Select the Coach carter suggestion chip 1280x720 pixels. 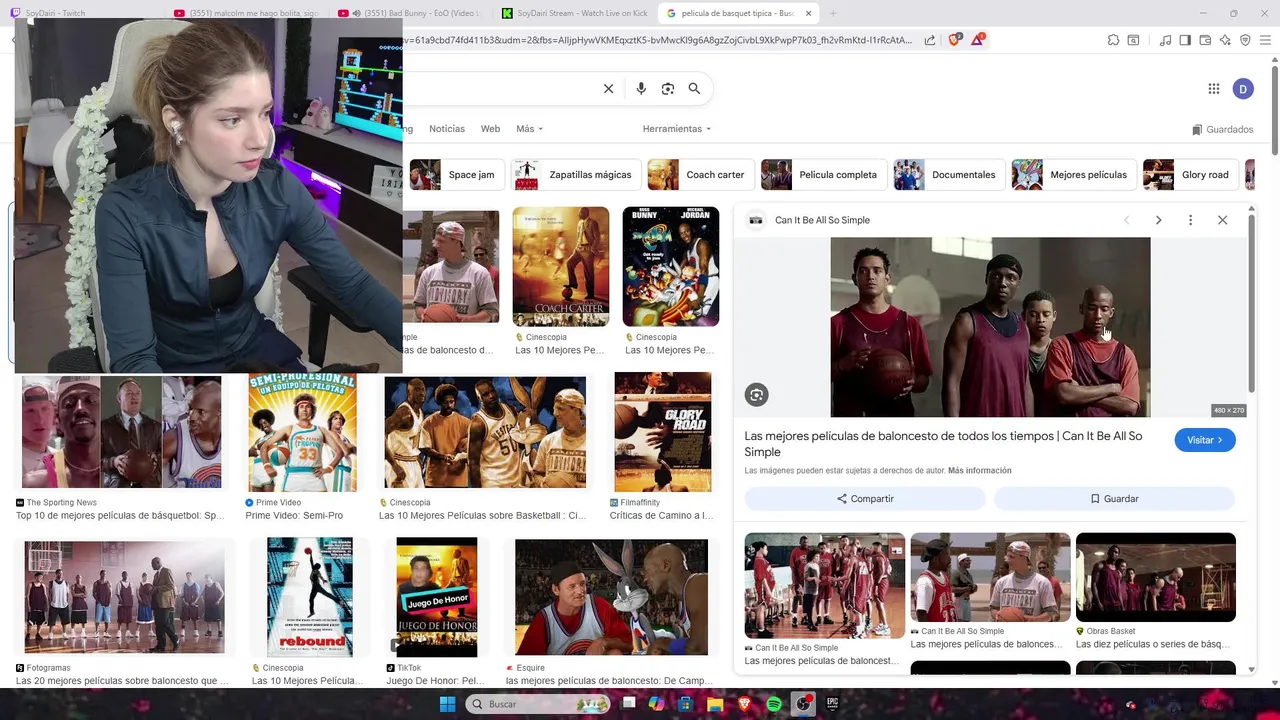click(x=700, y=175)
